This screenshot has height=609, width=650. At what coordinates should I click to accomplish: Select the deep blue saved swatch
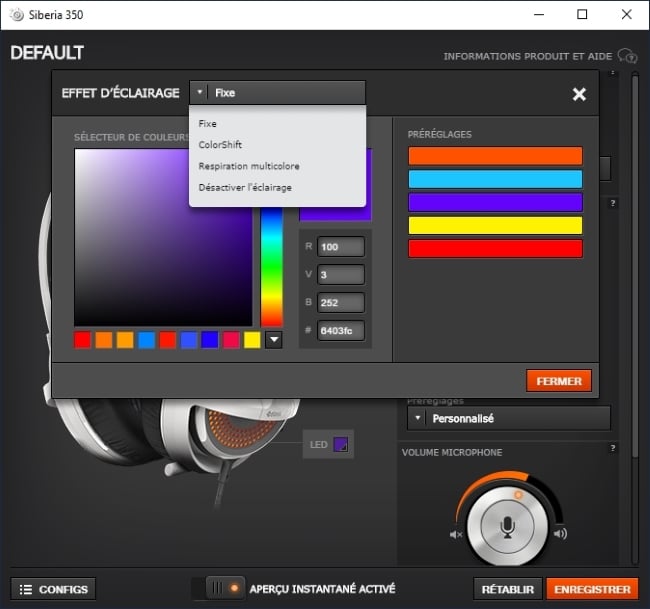point(210,340)
